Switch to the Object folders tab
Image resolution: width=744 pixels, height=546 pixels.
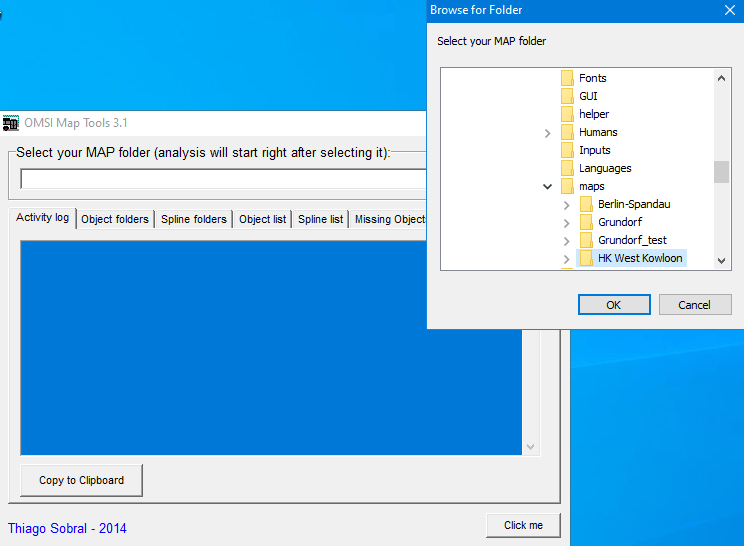[x=115, y=219]
